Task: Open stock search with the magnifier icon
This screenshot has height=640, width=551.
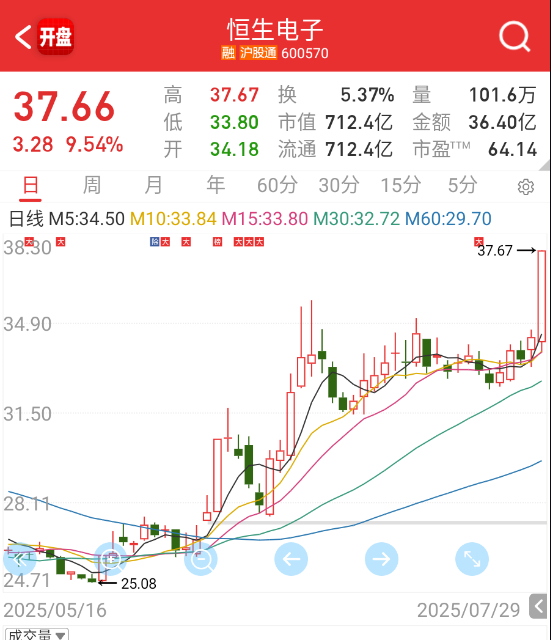Action: tap(514, 37)
